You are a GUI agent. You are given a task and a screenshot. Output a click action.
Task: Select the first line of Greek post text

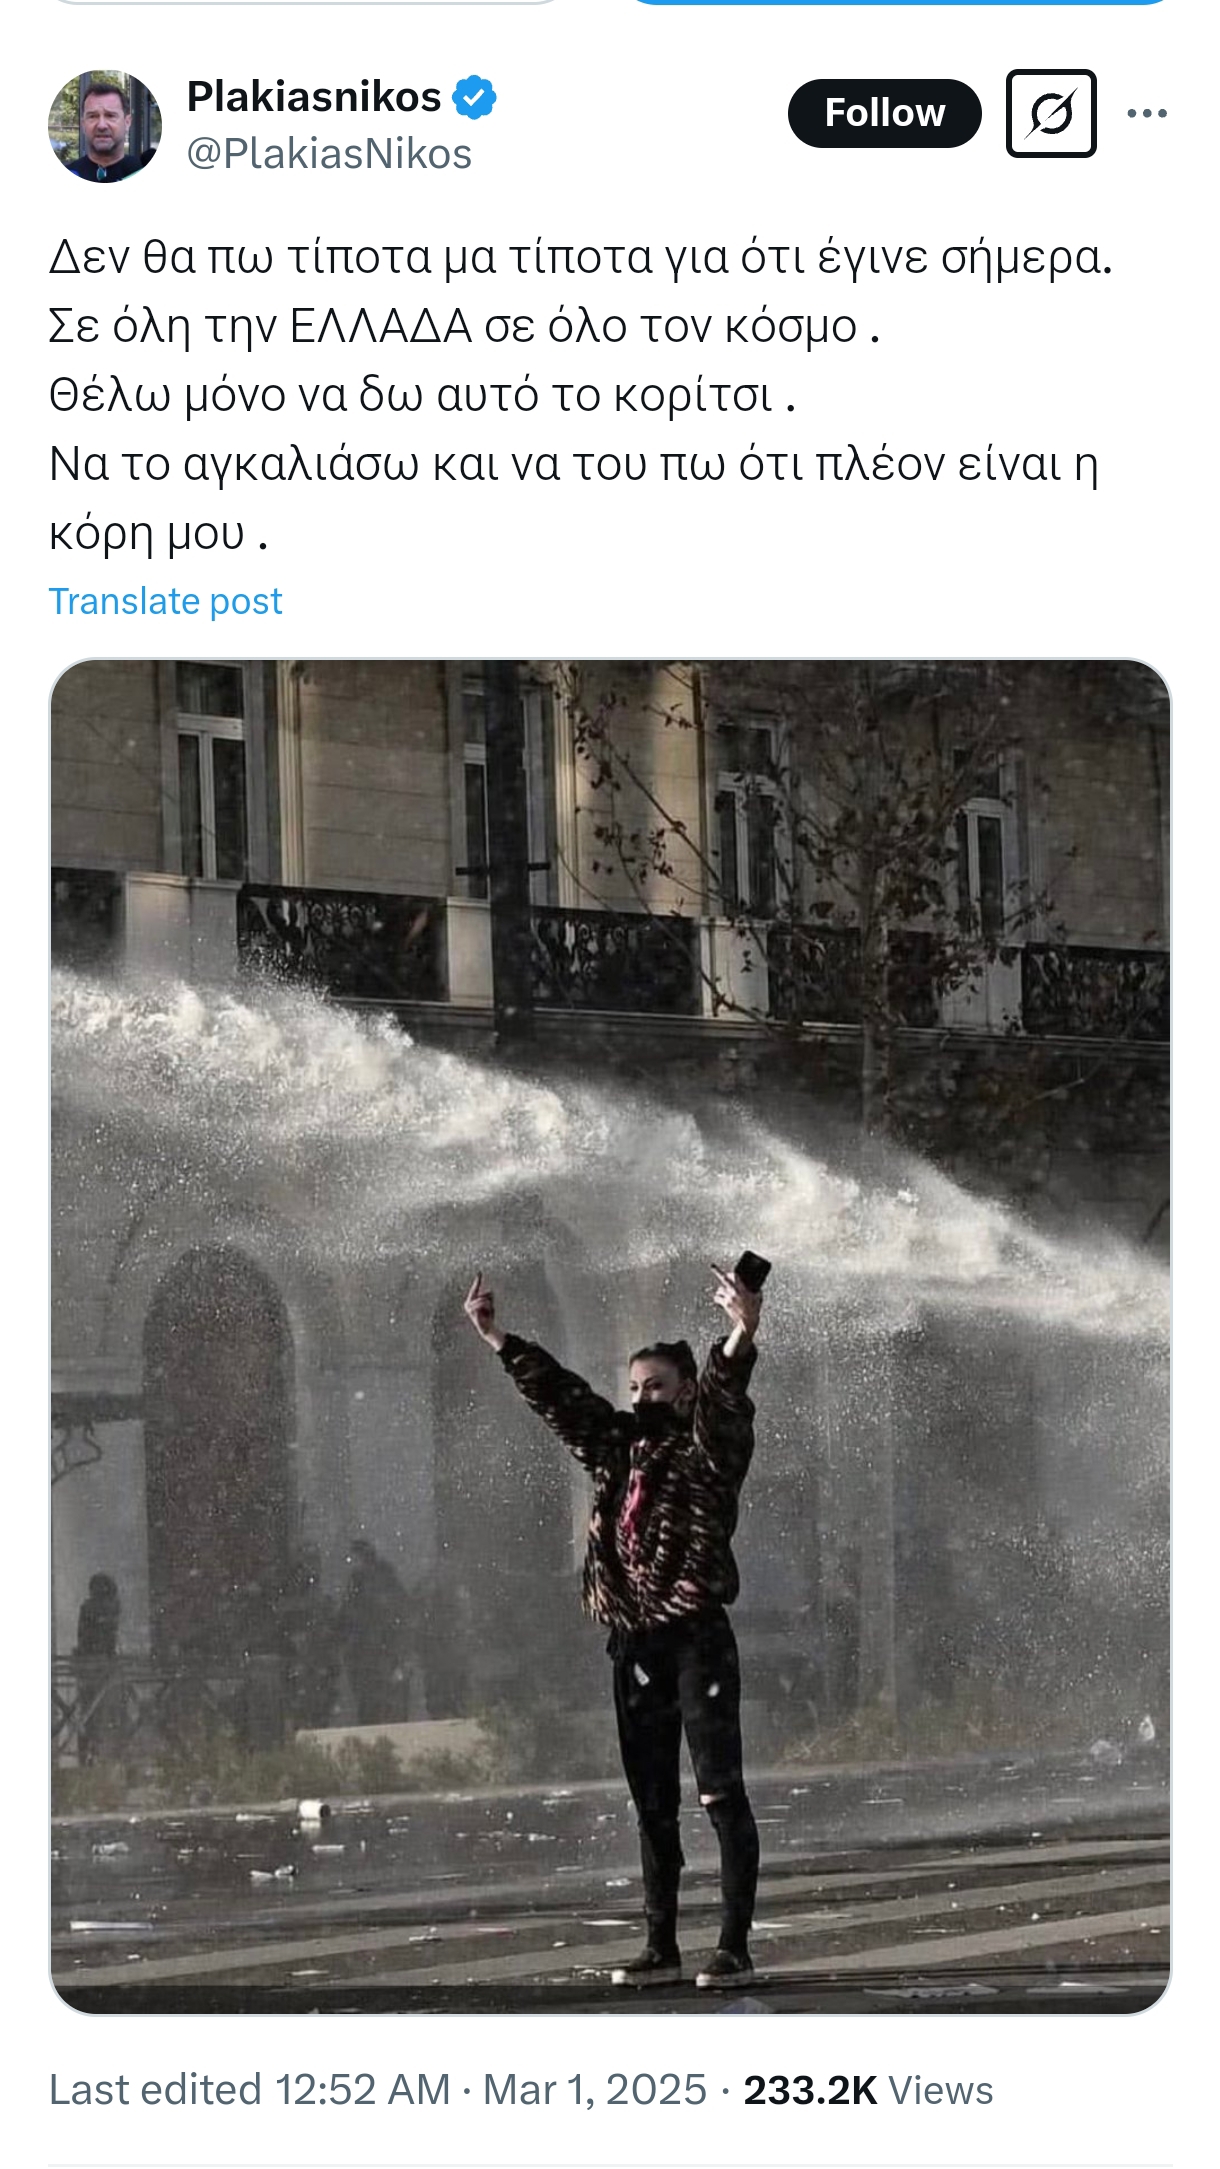point(580,258)
